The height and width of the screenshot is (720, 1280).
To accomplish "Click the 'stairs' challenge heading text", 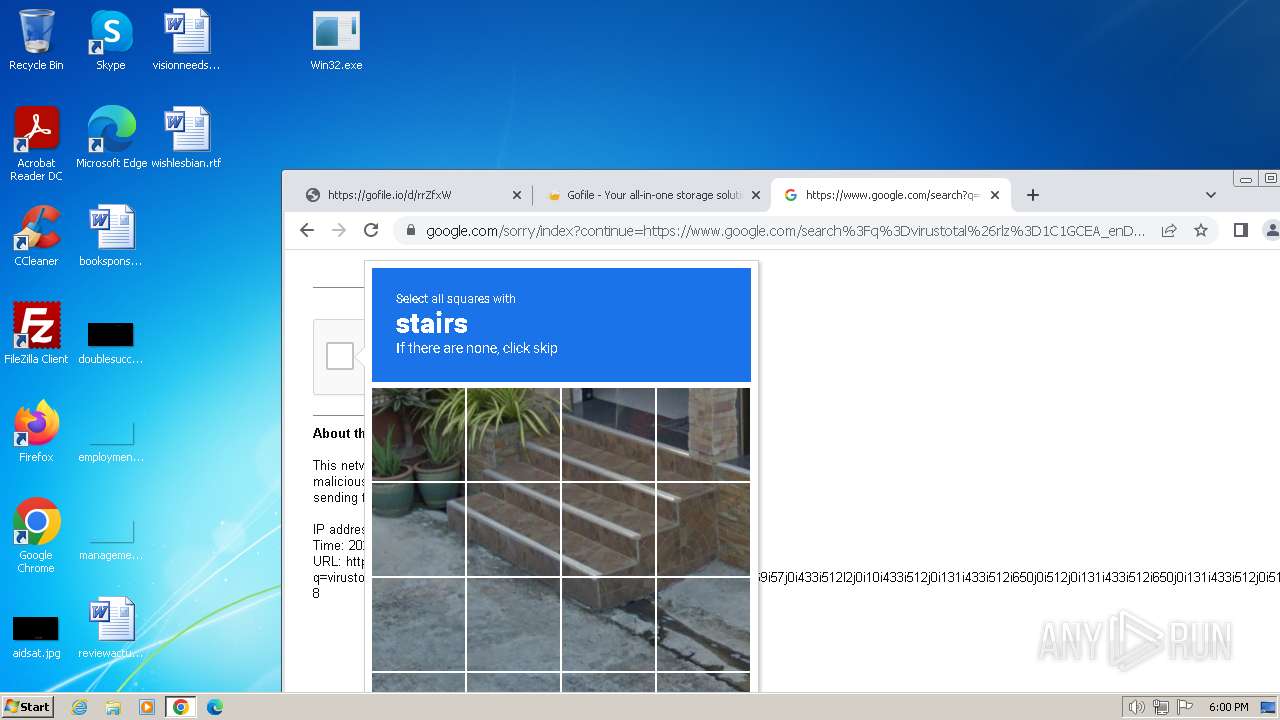I will click(x=431, y=323).
